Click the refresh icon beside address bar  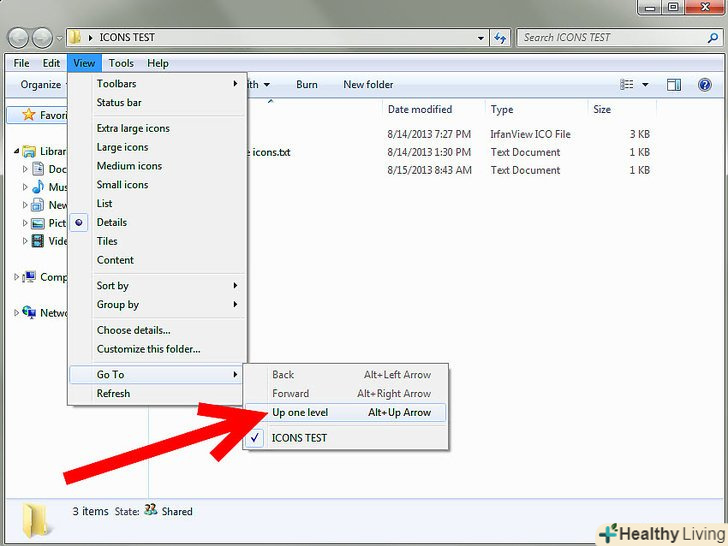point(501,38)
